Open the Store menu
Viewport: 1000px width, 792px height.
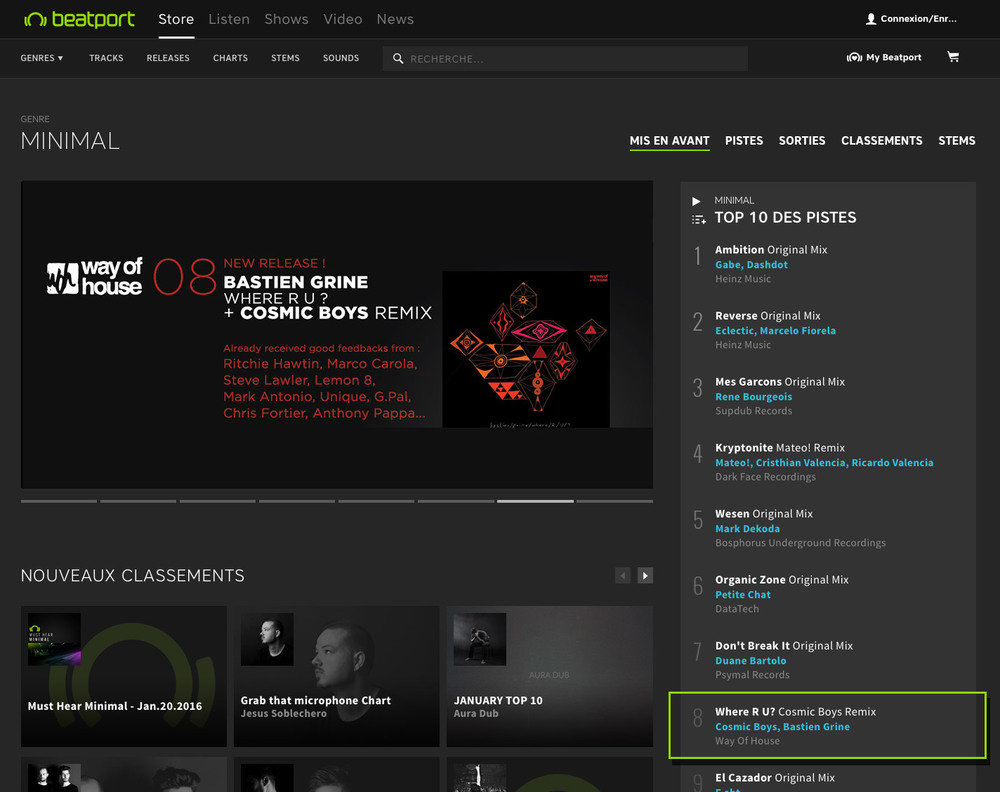tap(176, 18)
